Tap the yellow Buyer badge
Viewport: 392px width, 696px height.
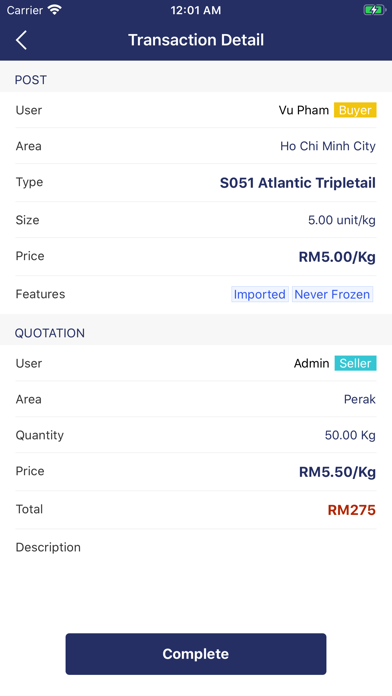pyautogui.click(x=355, y=110)
